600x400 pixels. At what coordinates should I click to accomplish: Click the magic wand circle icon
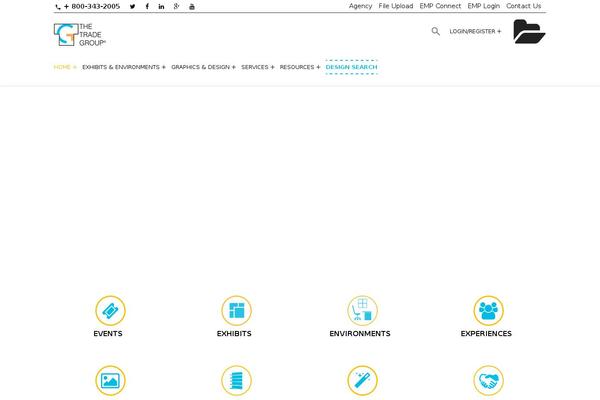point(362,380)
